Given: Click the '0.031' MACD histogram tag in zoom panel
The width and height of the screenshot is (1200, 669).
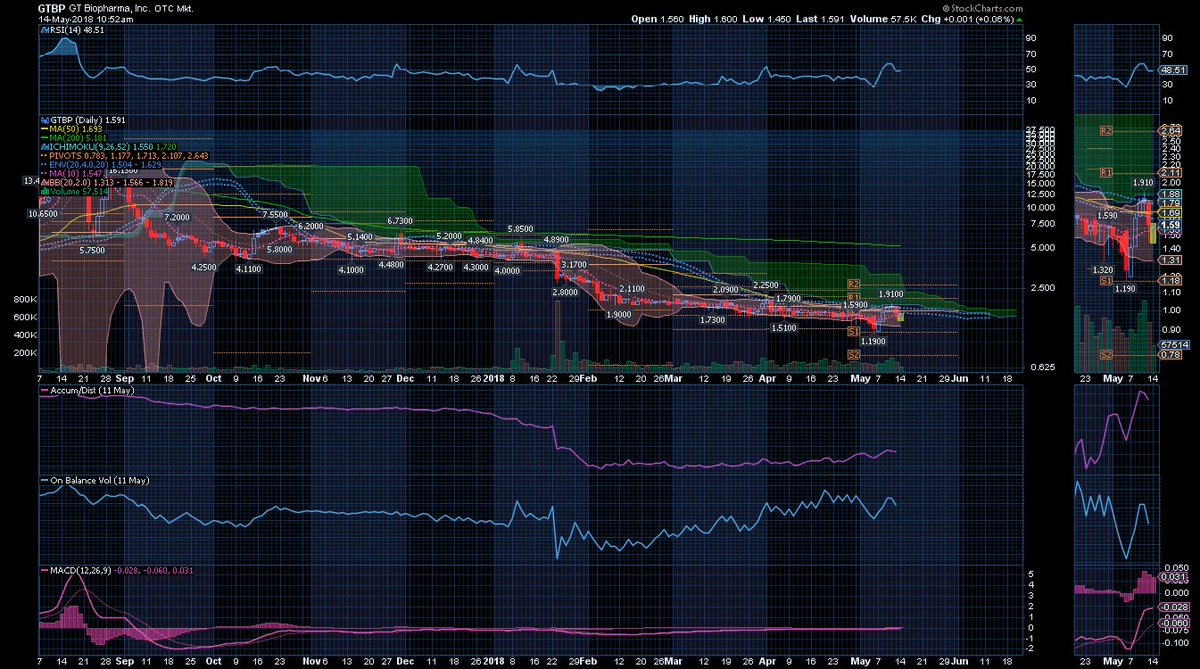Looking at the screenshot, I should (x=1172, y=575).
